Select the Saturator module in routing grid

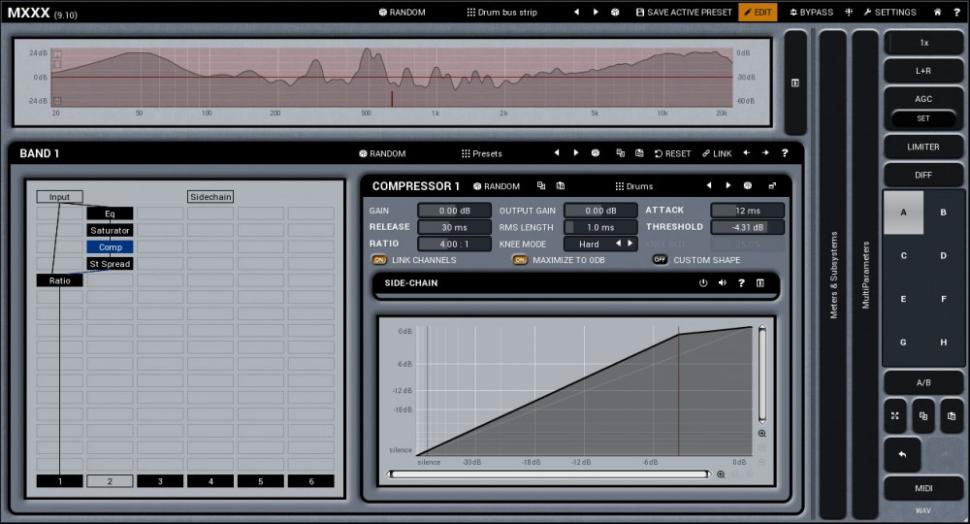coord(110,230)
